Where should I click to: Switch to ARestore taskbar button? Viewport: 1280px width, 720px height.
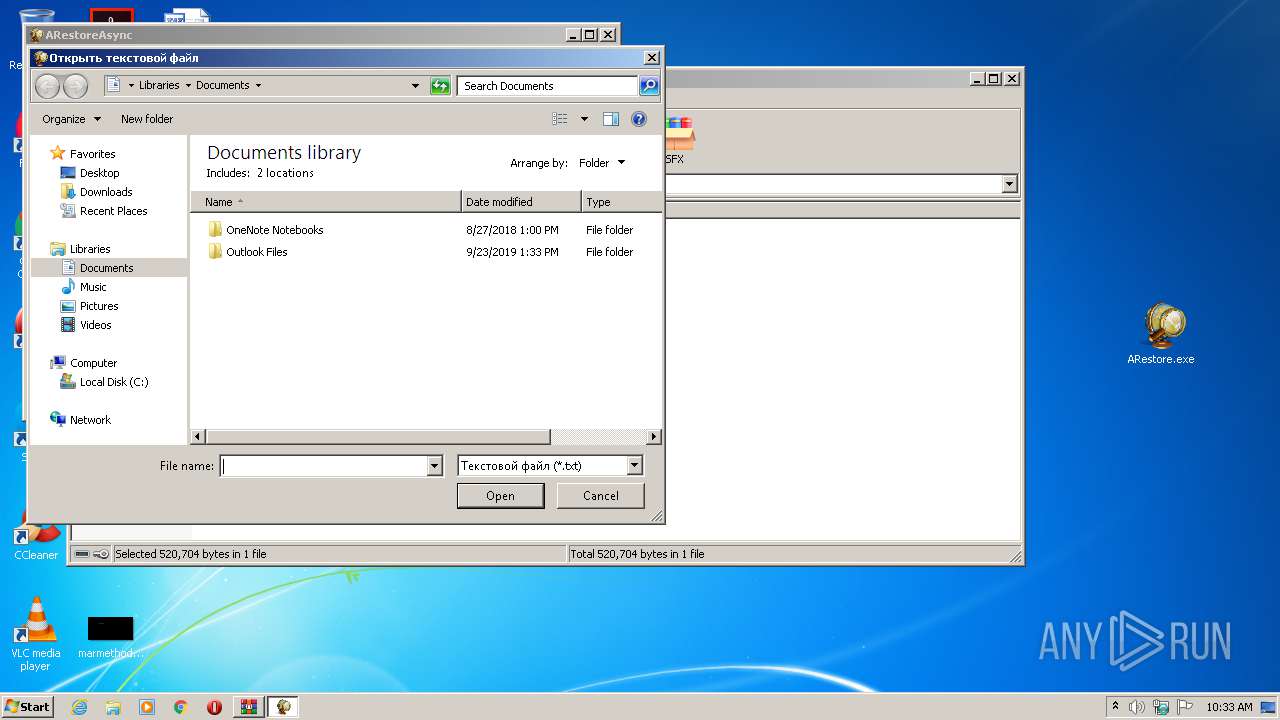click(284, 707)
